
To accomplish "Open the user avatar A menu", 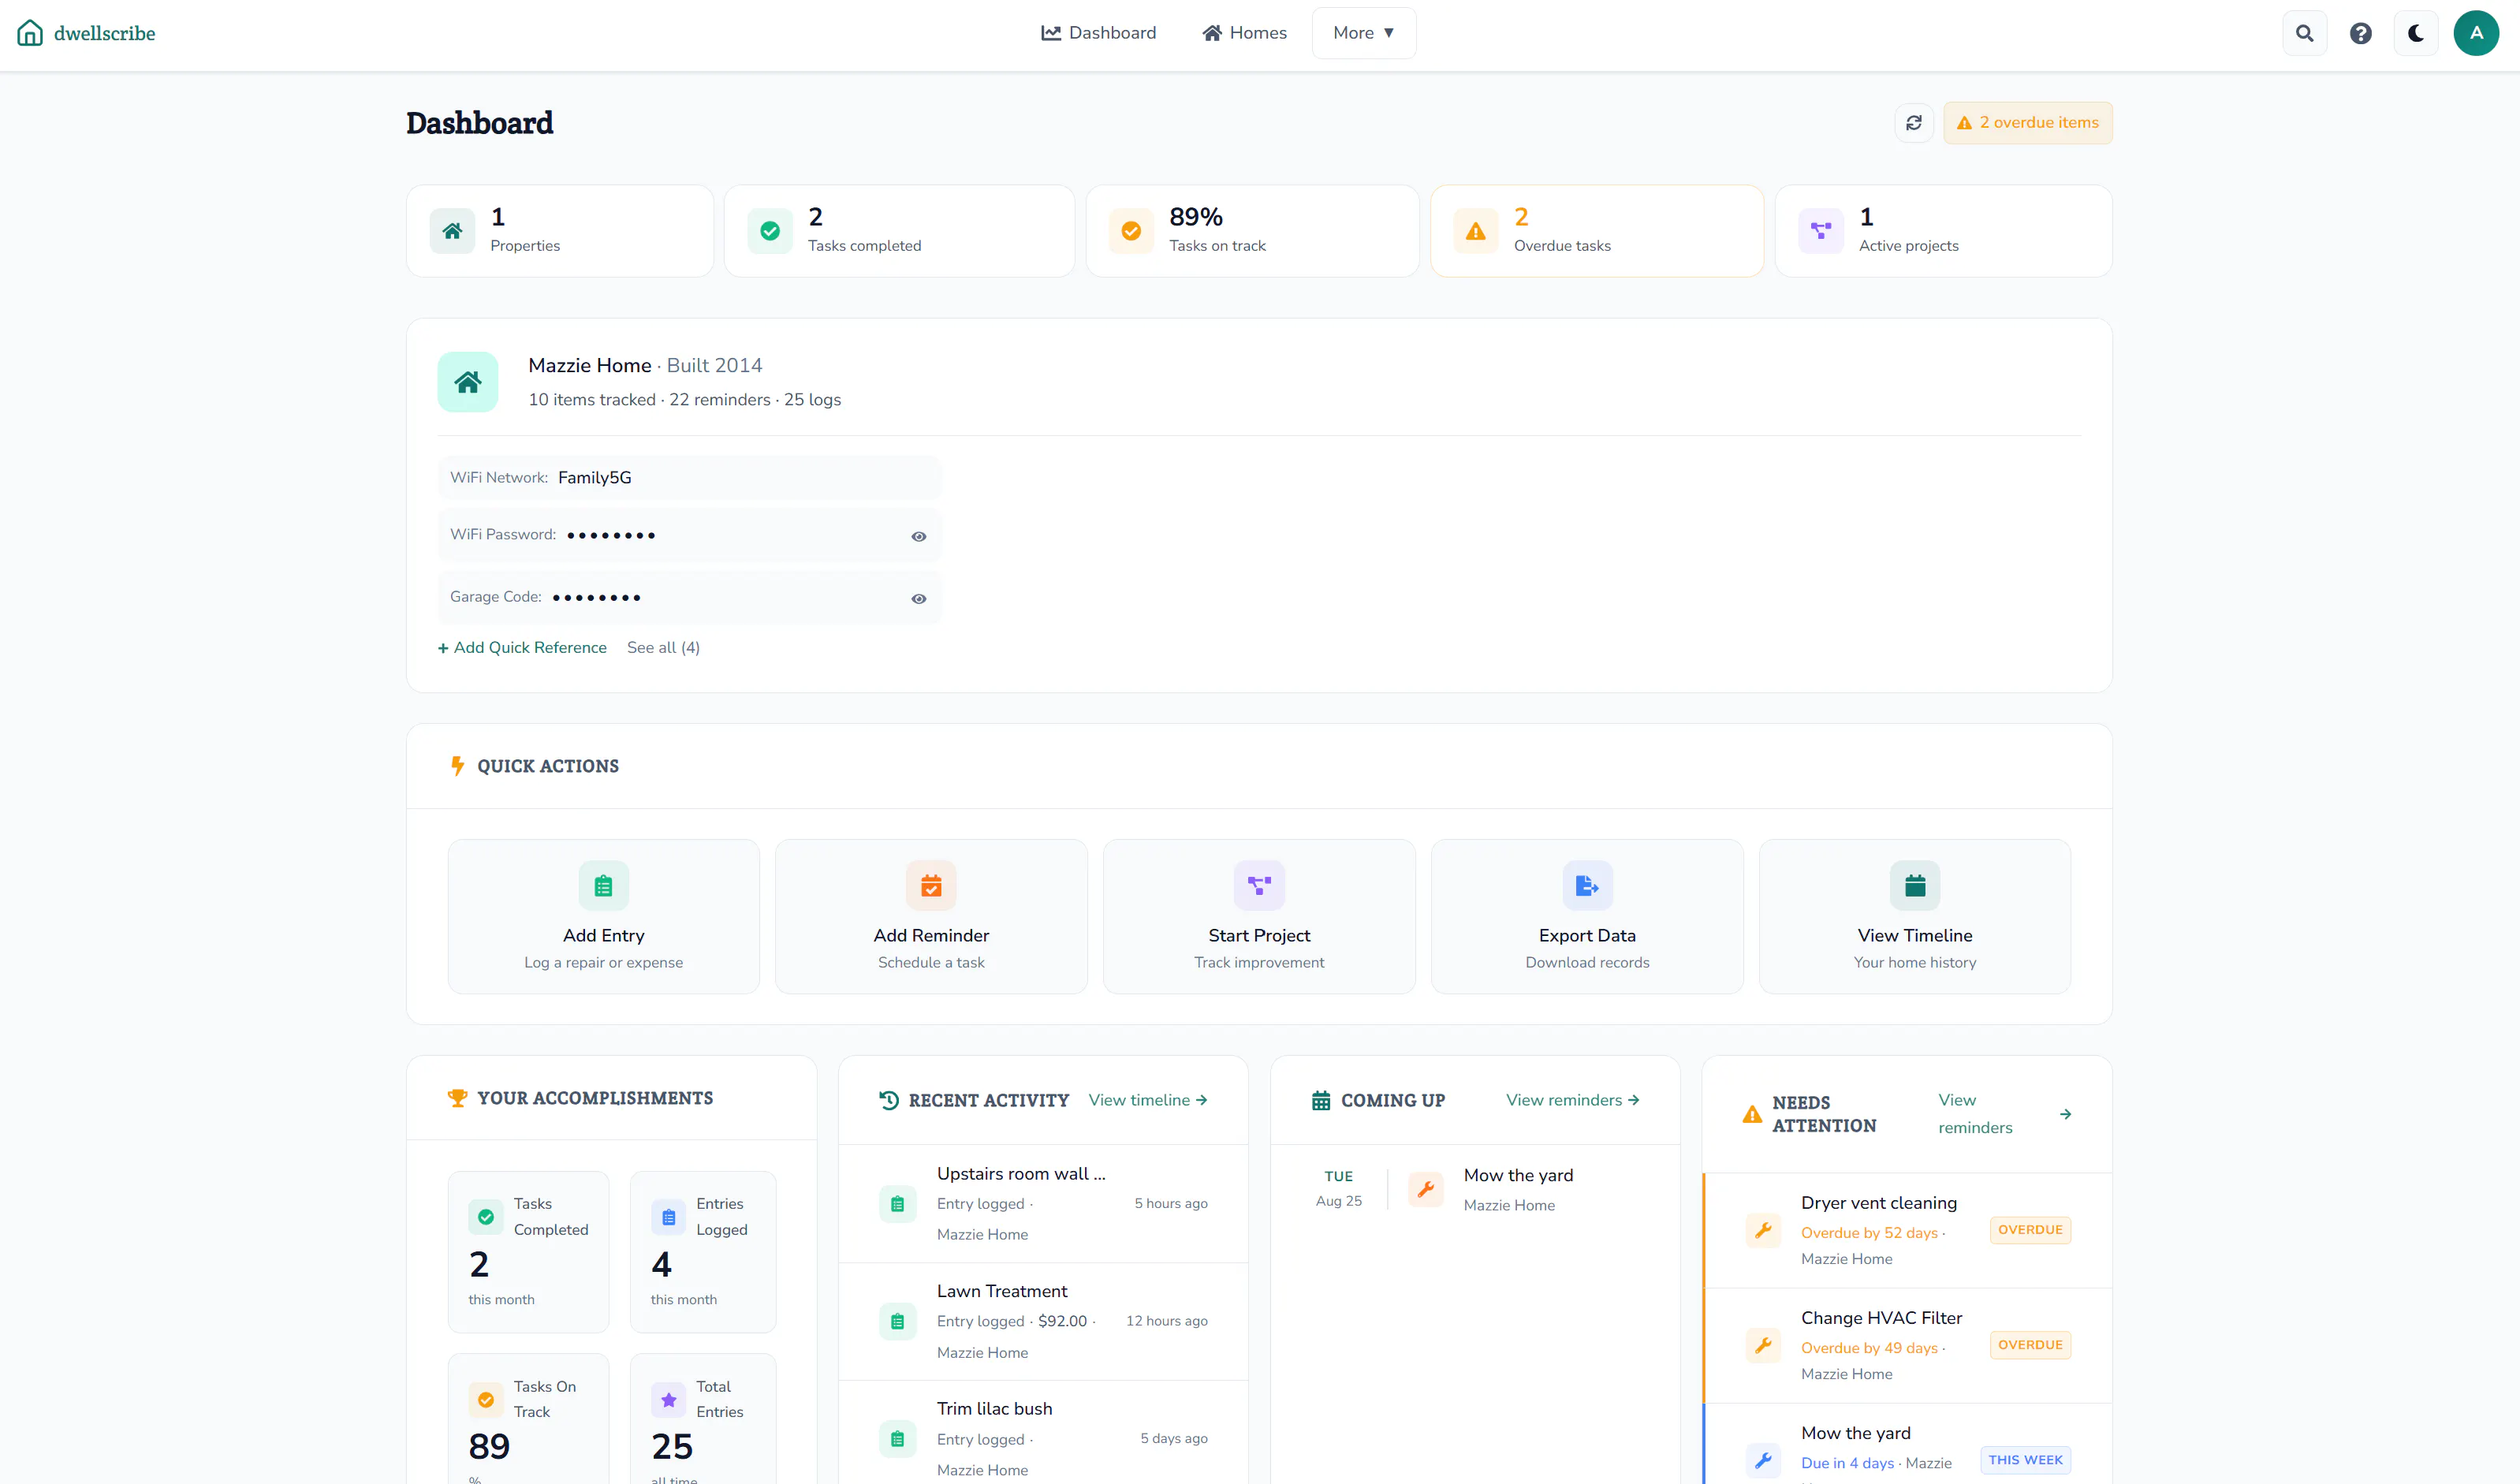I will [x=2476, y=33].
